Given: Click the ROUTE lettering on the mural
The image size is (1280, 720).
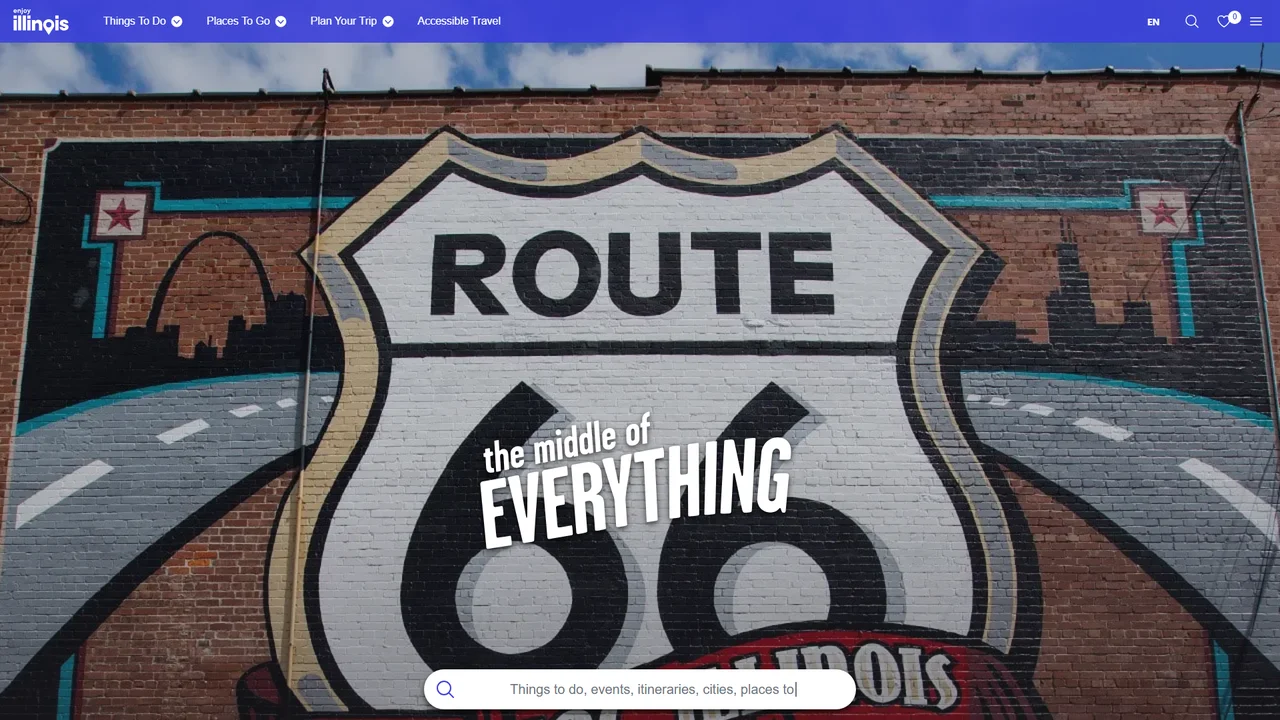Looking at the screenshot, I should pyautogui.click(x=631, y=273).
